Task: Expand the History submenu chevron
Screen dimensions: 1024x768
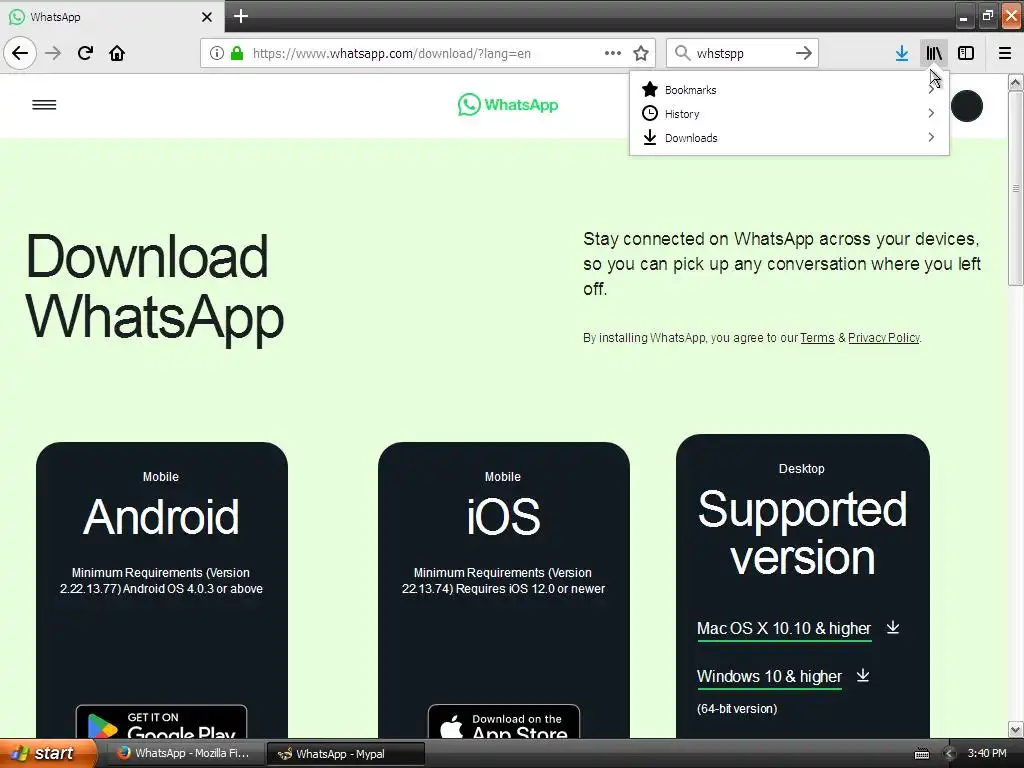Action: 931,113
